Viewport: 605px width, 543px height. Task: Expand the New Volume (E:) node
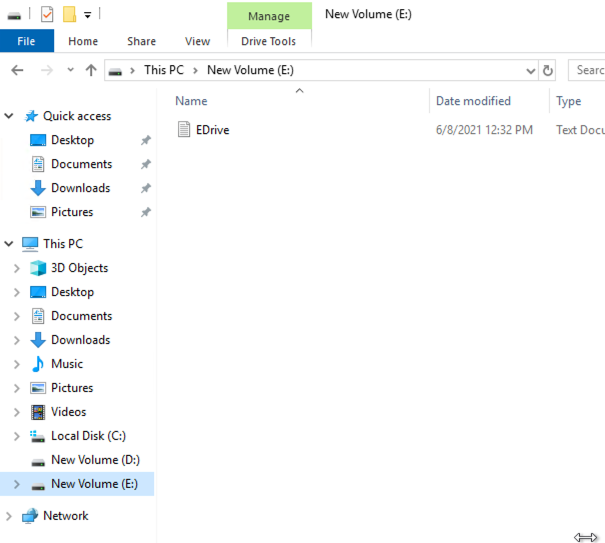tap(17, 484)
